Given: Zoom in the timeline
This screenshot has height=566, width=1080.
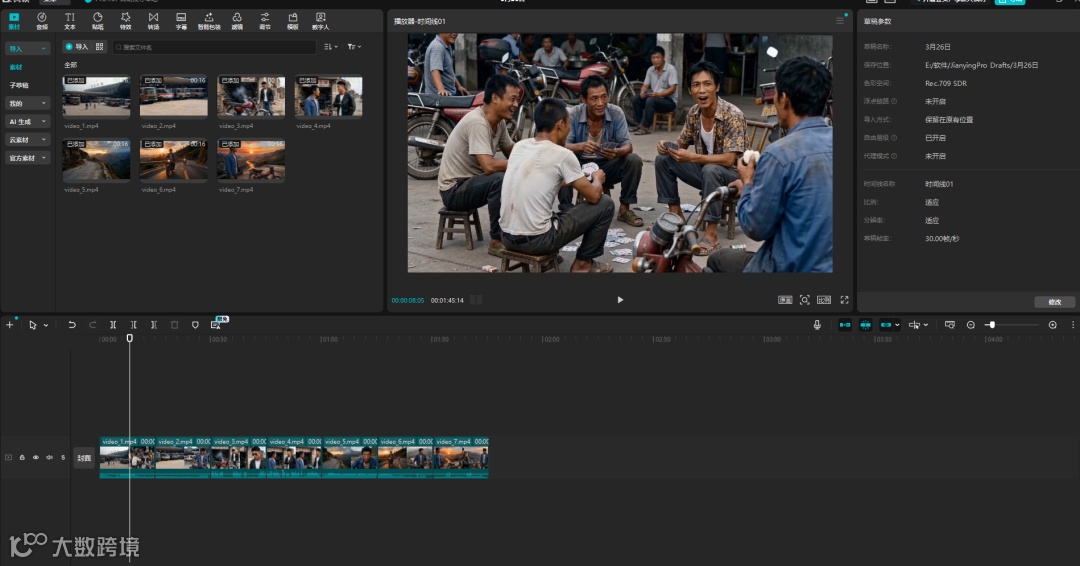Looking at the screenshot, I should 1052,325.
